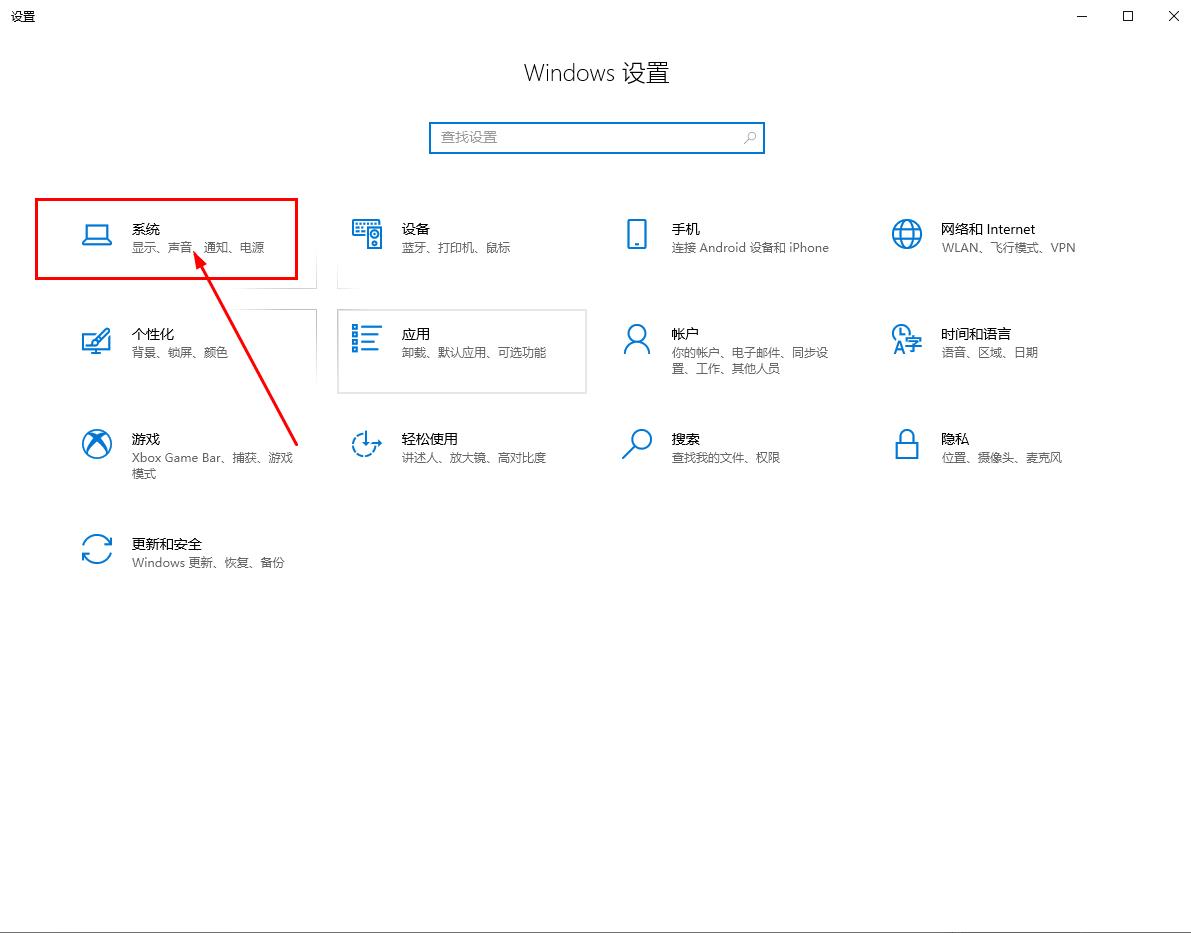
Task: Click the 隐私 padlock icon
Action: 906,444
